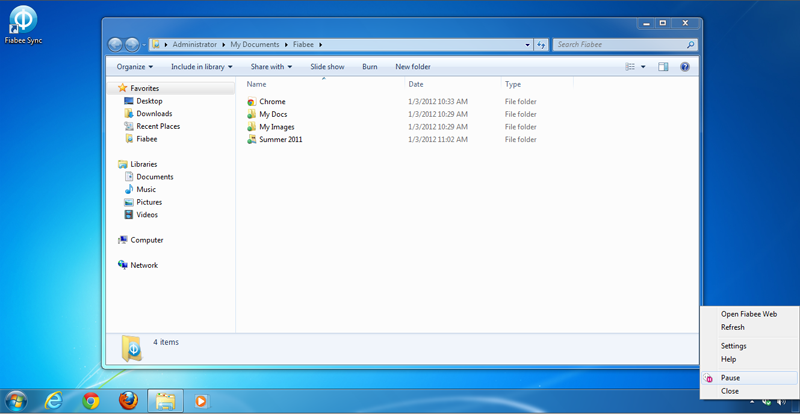Click the Burn button

(x=370, y=67)
